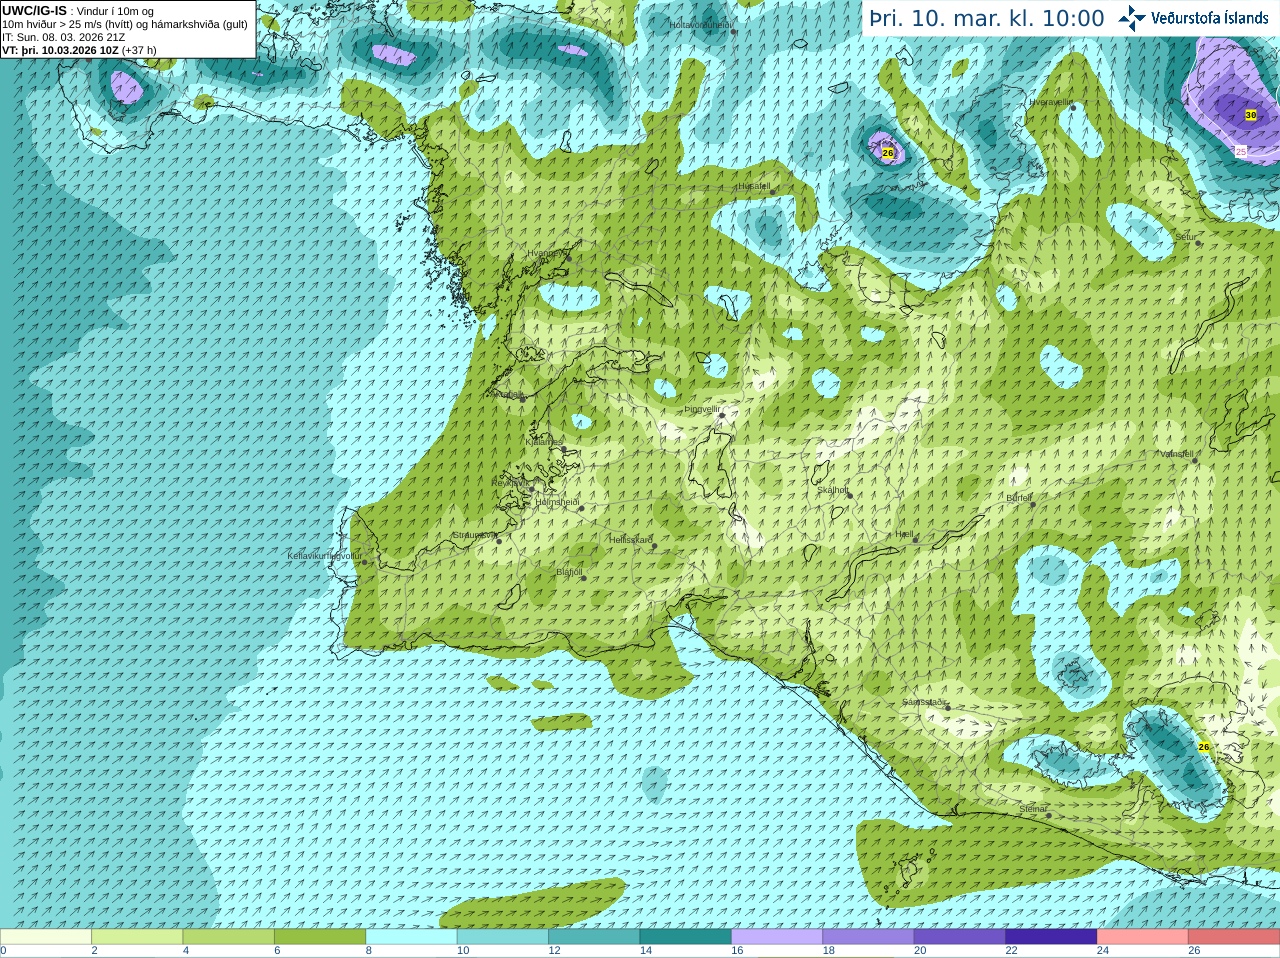Viewport: 1280px width, 958px height.
Task: Click the Búrfell station label
Action: pos(1019,498)
